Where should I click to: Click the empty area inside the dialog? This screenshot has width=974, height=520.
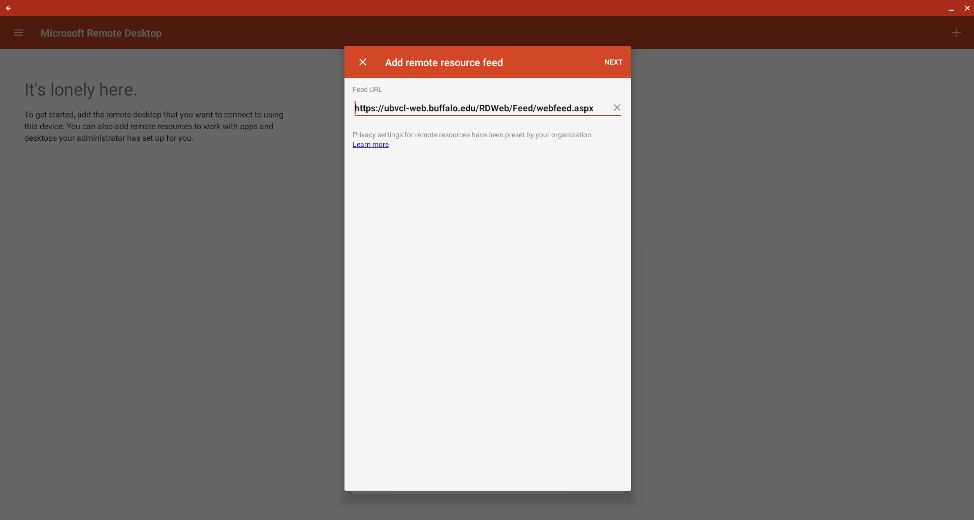(487, 320)
